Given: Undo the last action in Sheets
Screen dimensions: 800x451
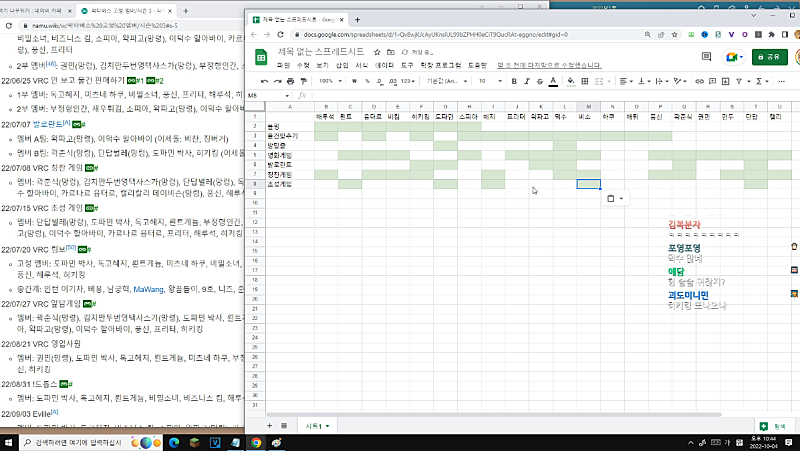Looking at the screenshot, I should pyautogui.click(x=264, y=81).
